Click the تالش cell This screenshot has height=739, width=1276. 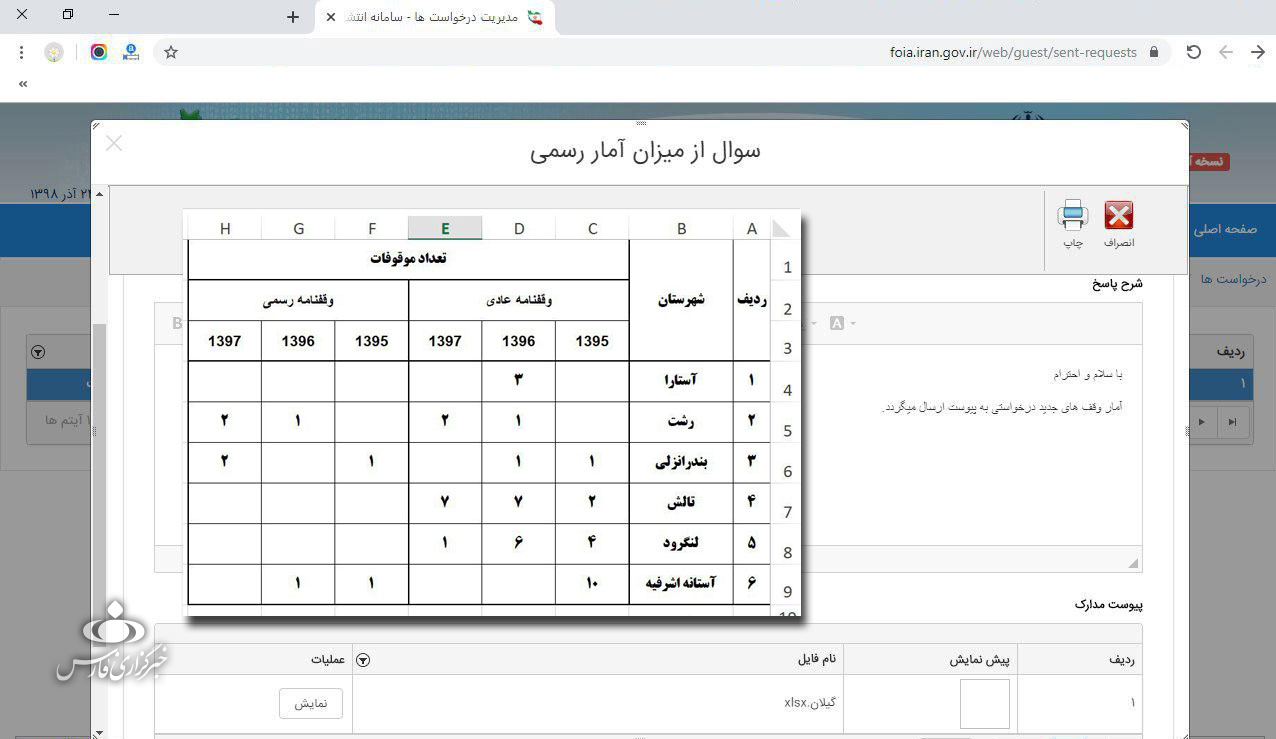(681, 503)
